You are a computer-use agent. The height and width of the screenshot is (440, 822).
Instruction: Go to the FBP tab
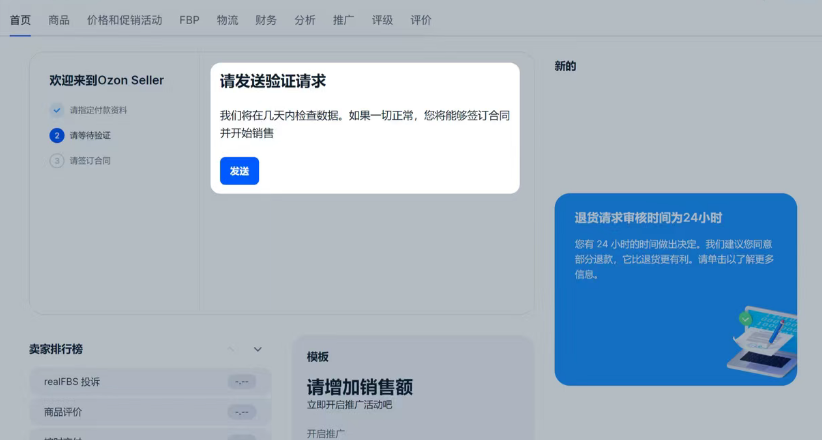(189, 20)
